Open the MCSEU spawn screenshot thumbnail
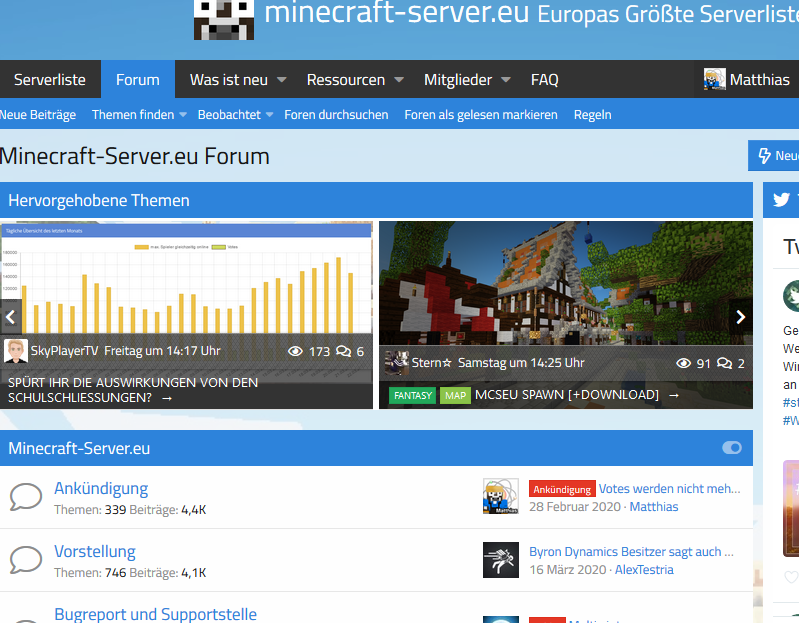 pos(566,283)
